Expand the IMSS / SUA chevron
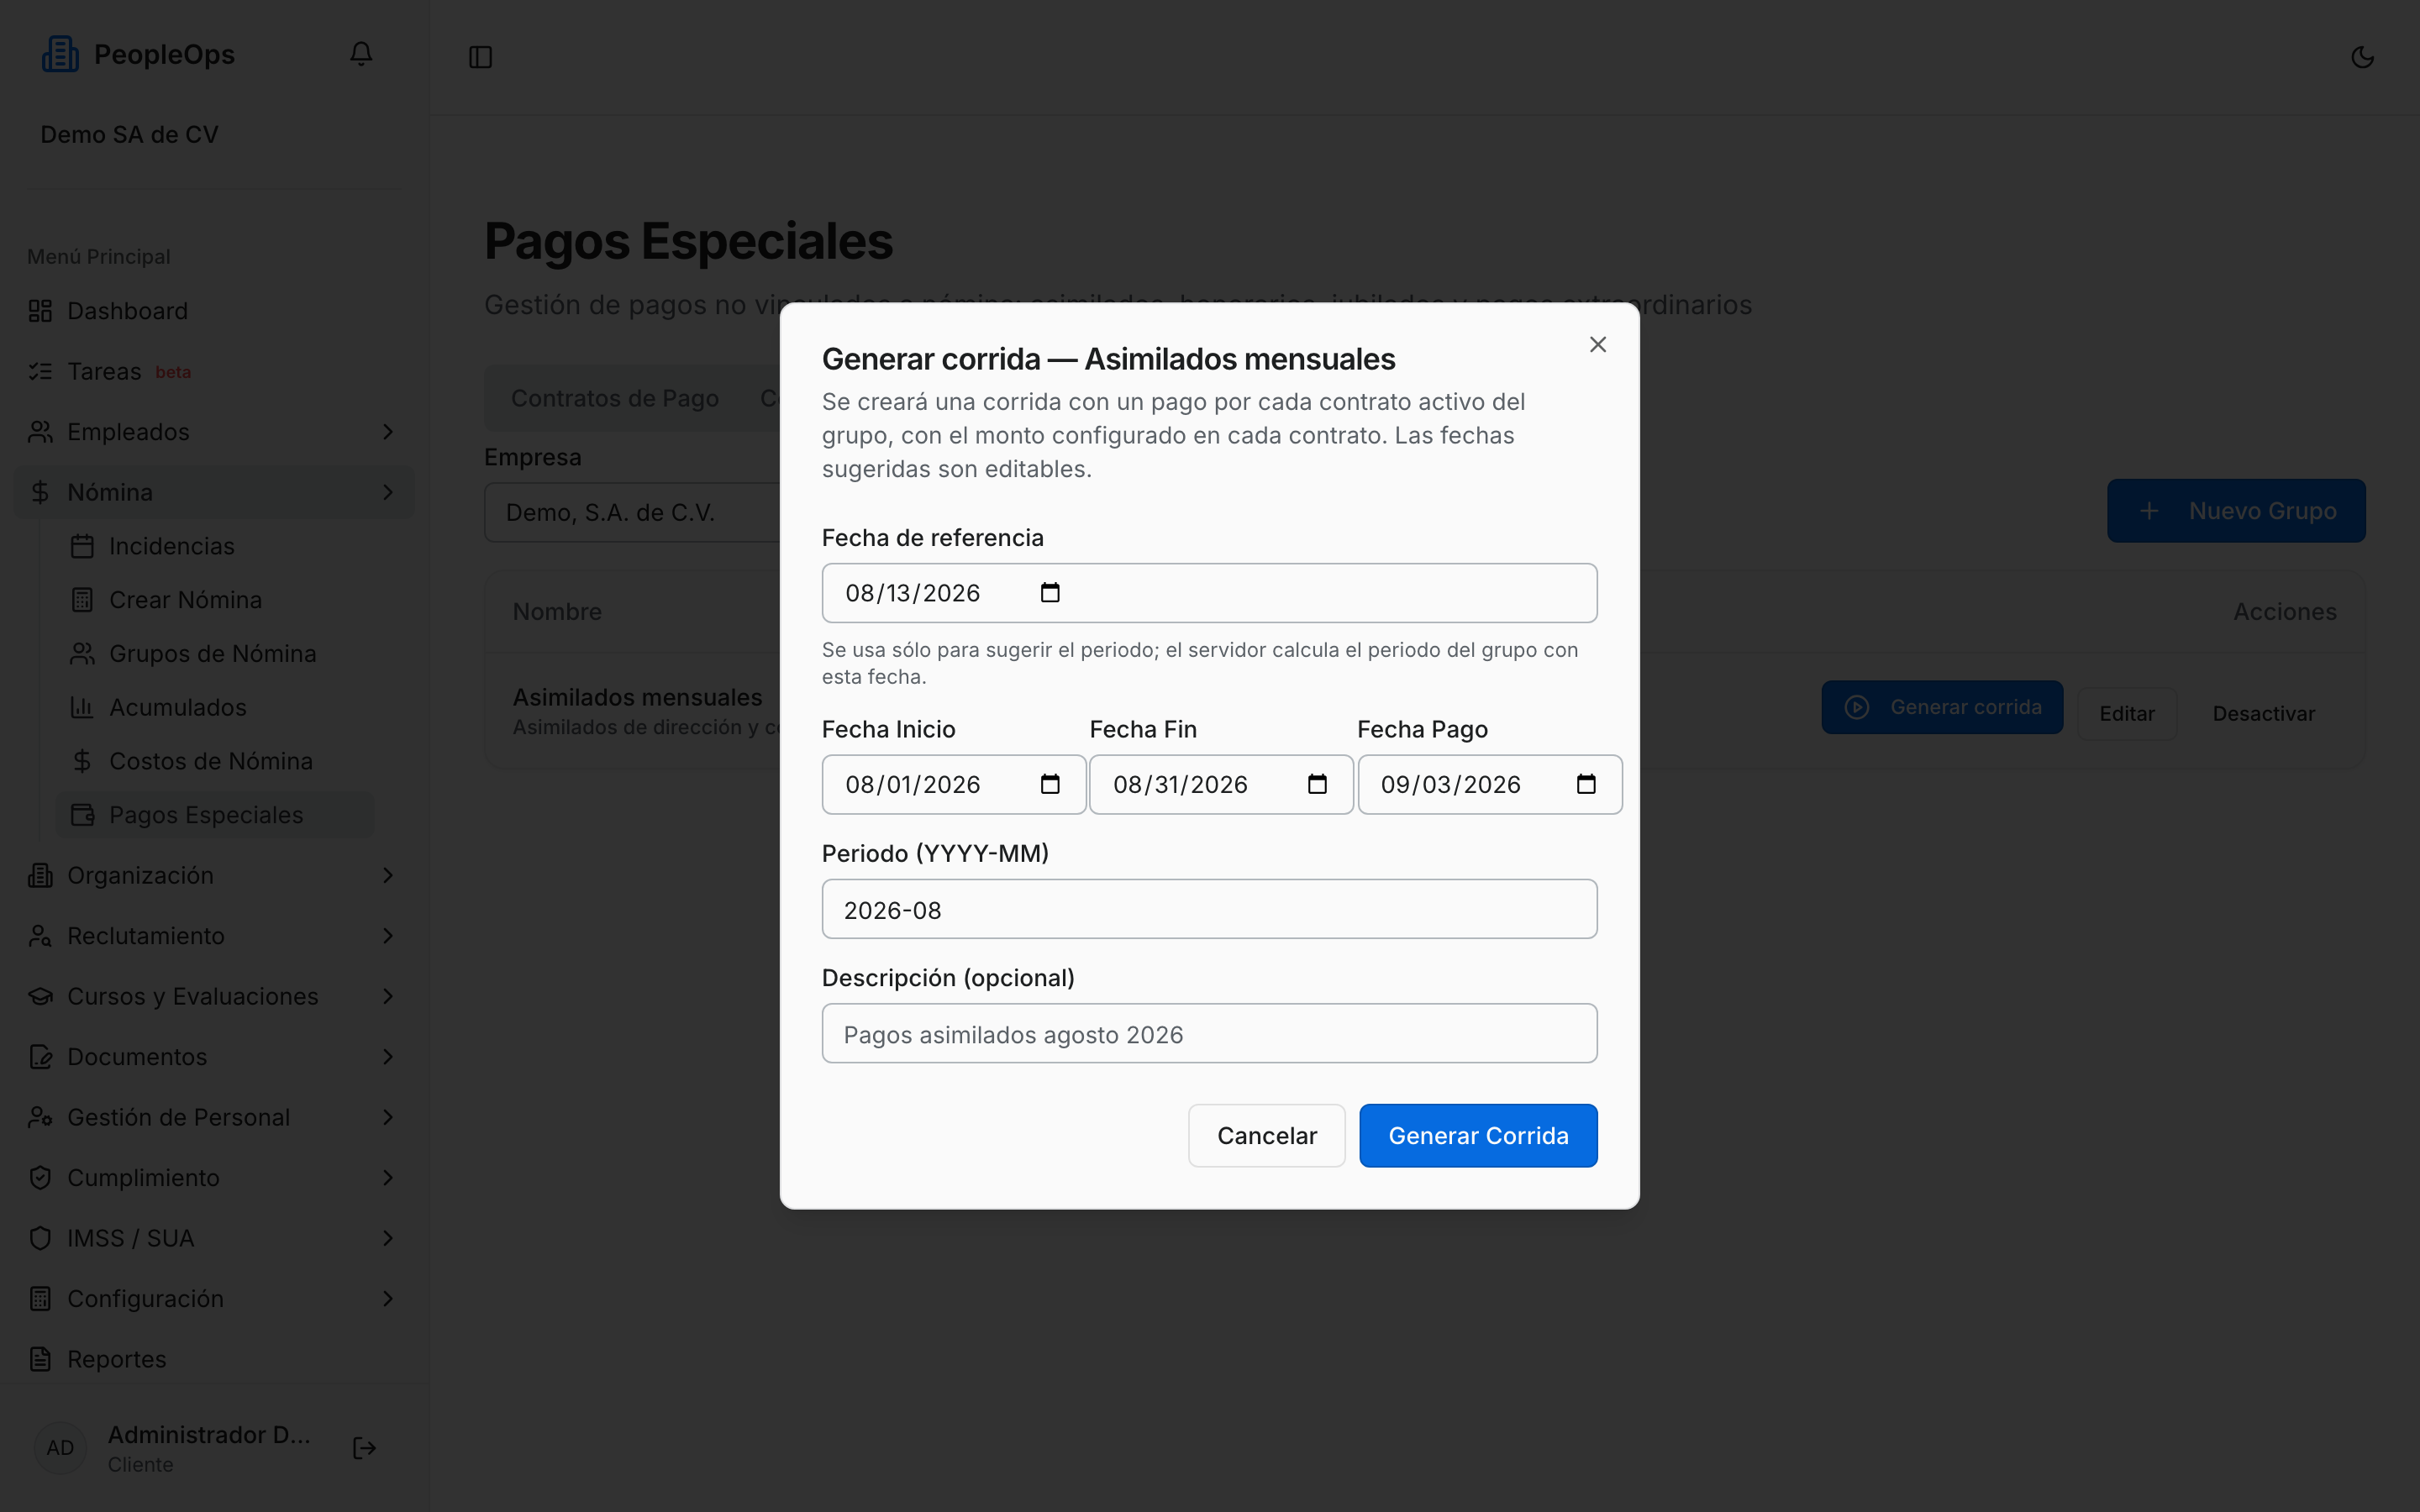The height and width of the screenshot is (1512, 2420). (x=388, y=1239)
